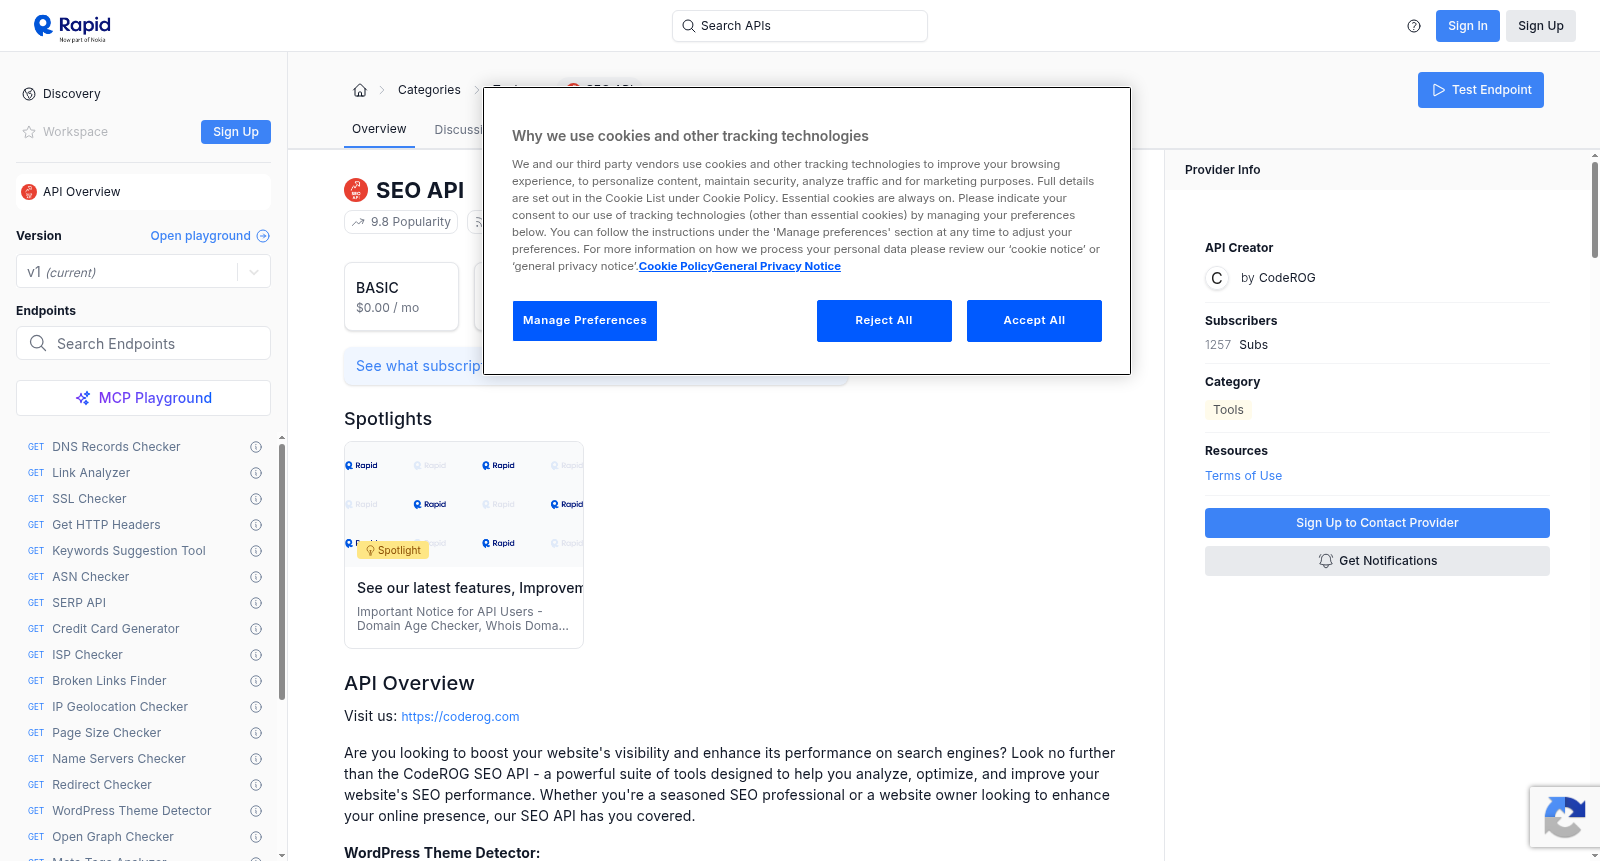Focus the Search APIs field
Viewport: 1600px width, 861px height.
coord(800,26)
